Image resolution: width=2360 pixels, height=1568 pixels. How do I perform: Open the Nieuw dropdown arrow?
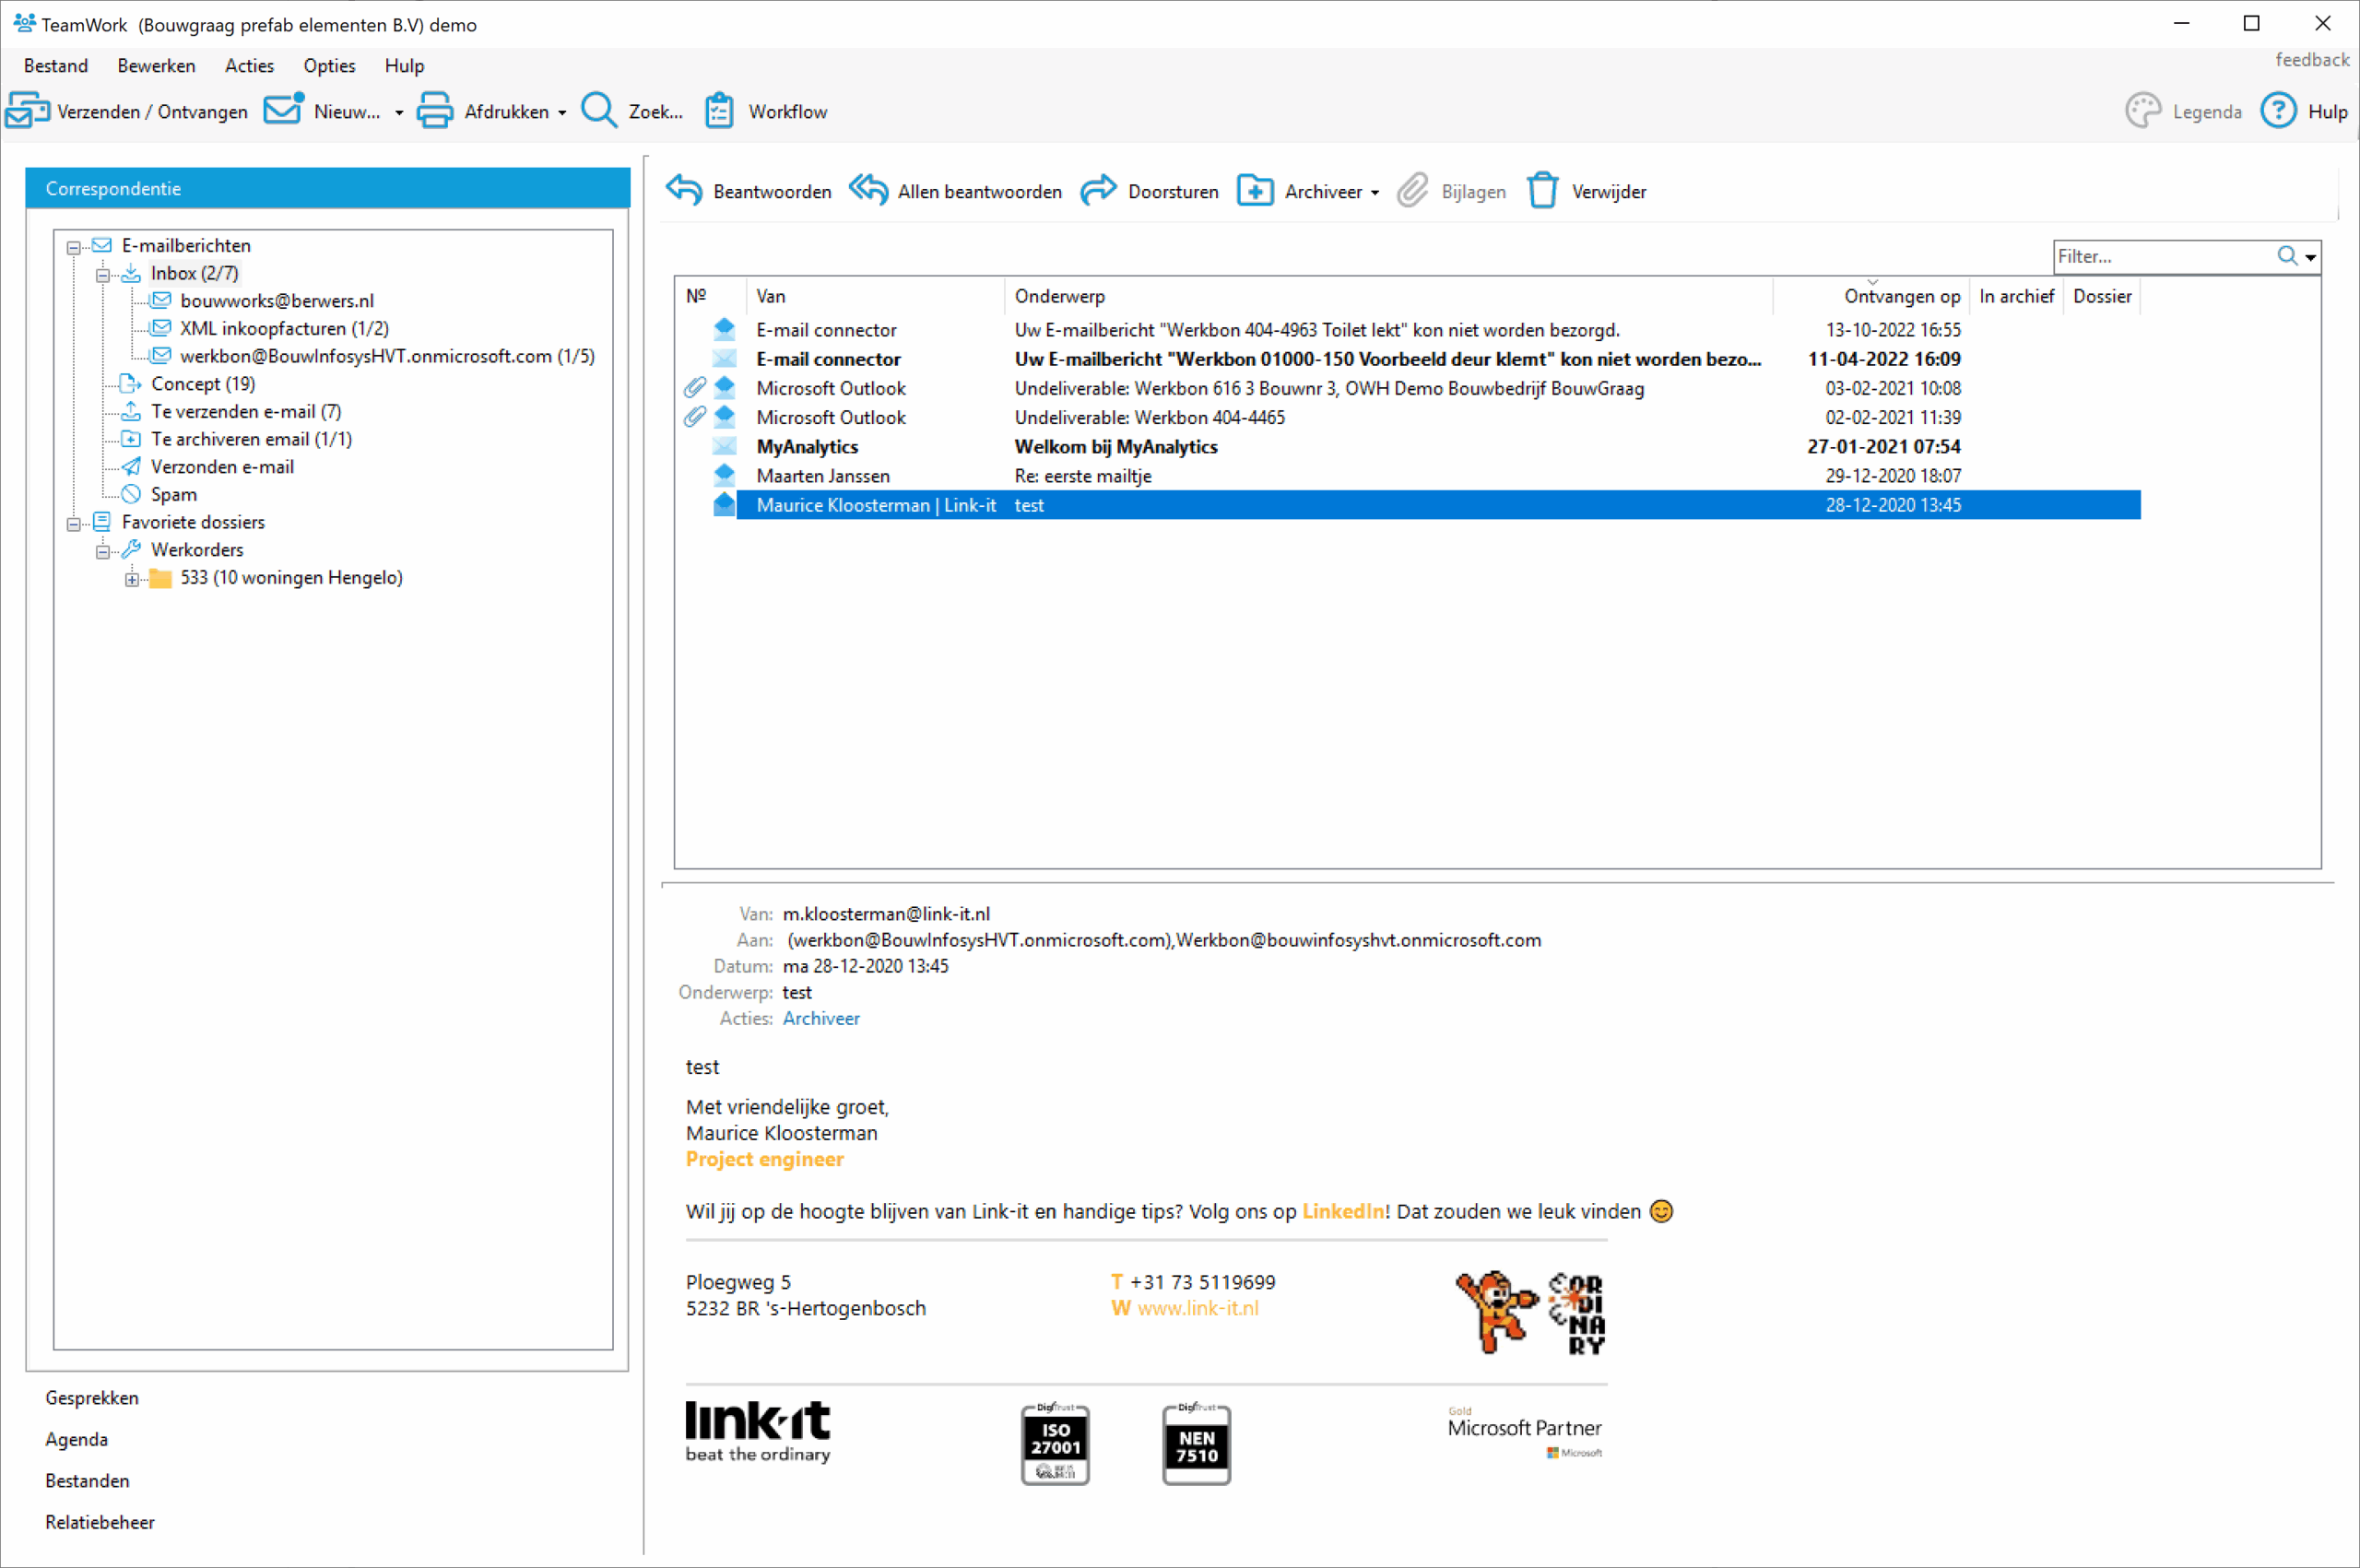pos(399,113)
